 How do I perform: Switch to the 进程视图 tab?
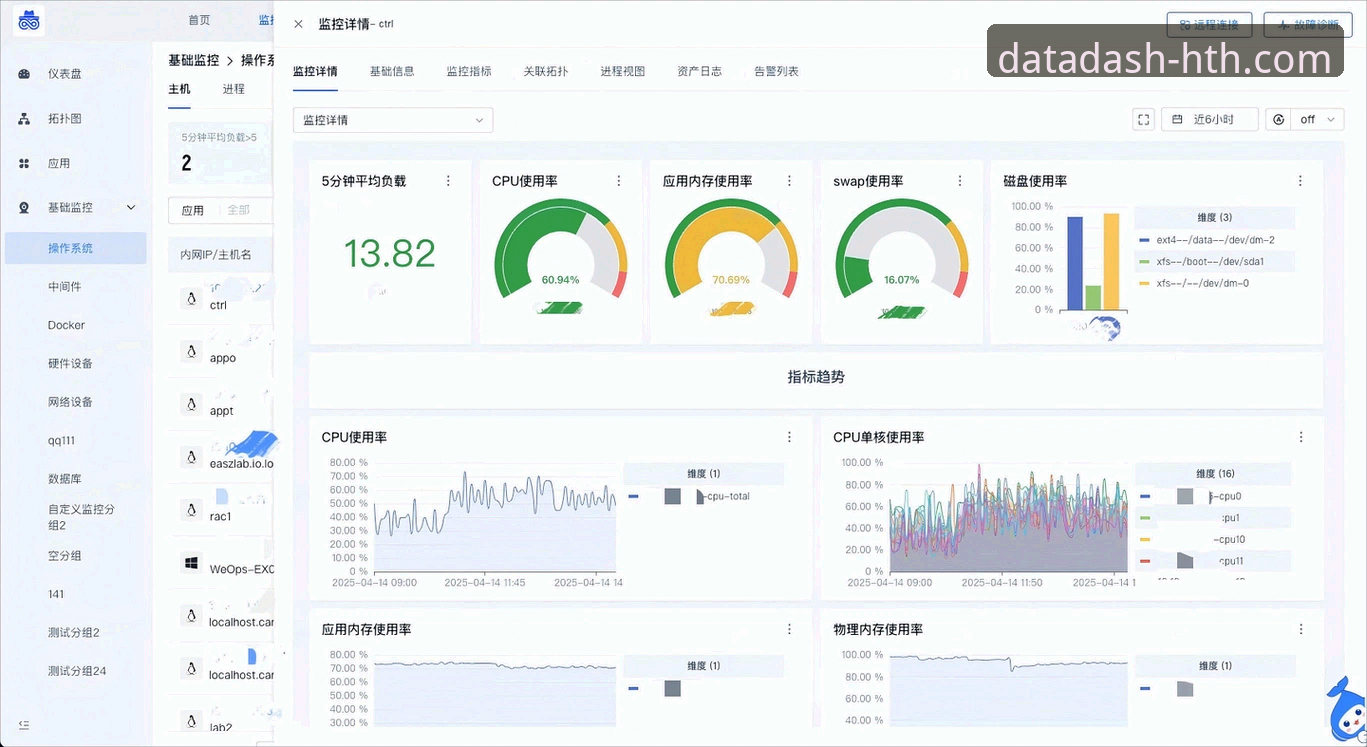(623, 71)
